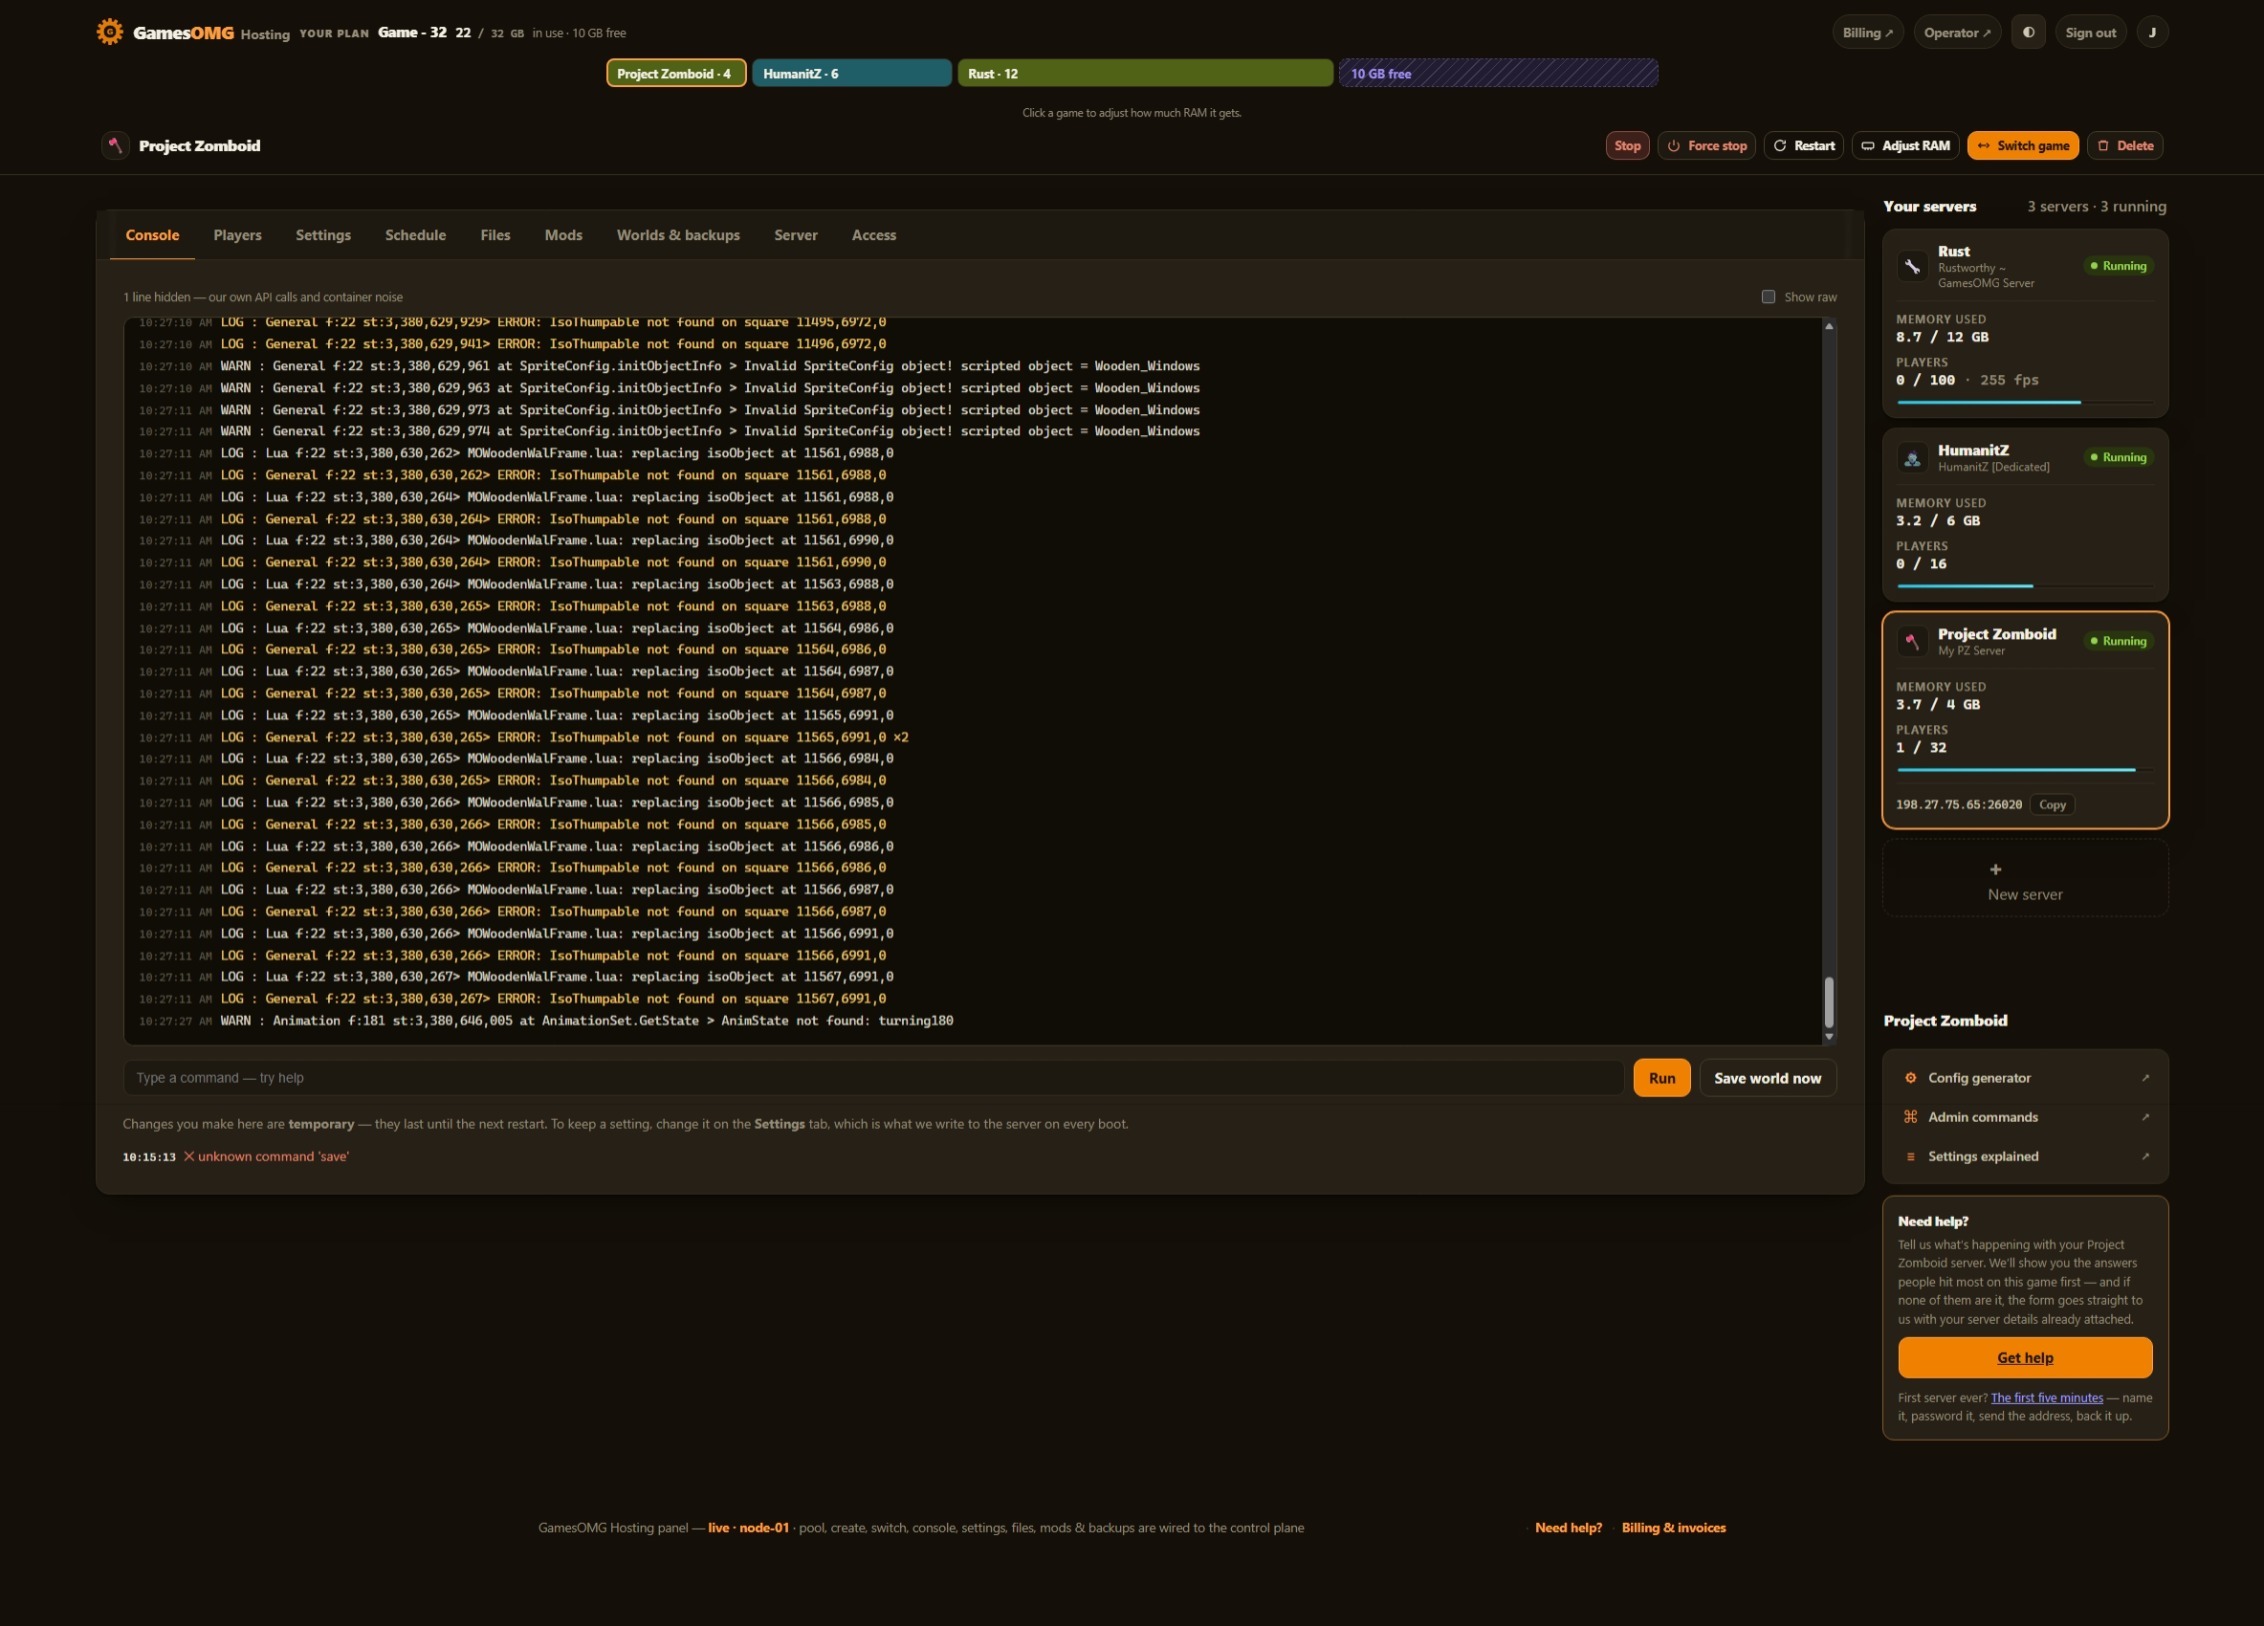Copy the server address 198.27.75.65:26020
The image size is (2264, 1626).
pyautogui.click(x=2052, y=805)
